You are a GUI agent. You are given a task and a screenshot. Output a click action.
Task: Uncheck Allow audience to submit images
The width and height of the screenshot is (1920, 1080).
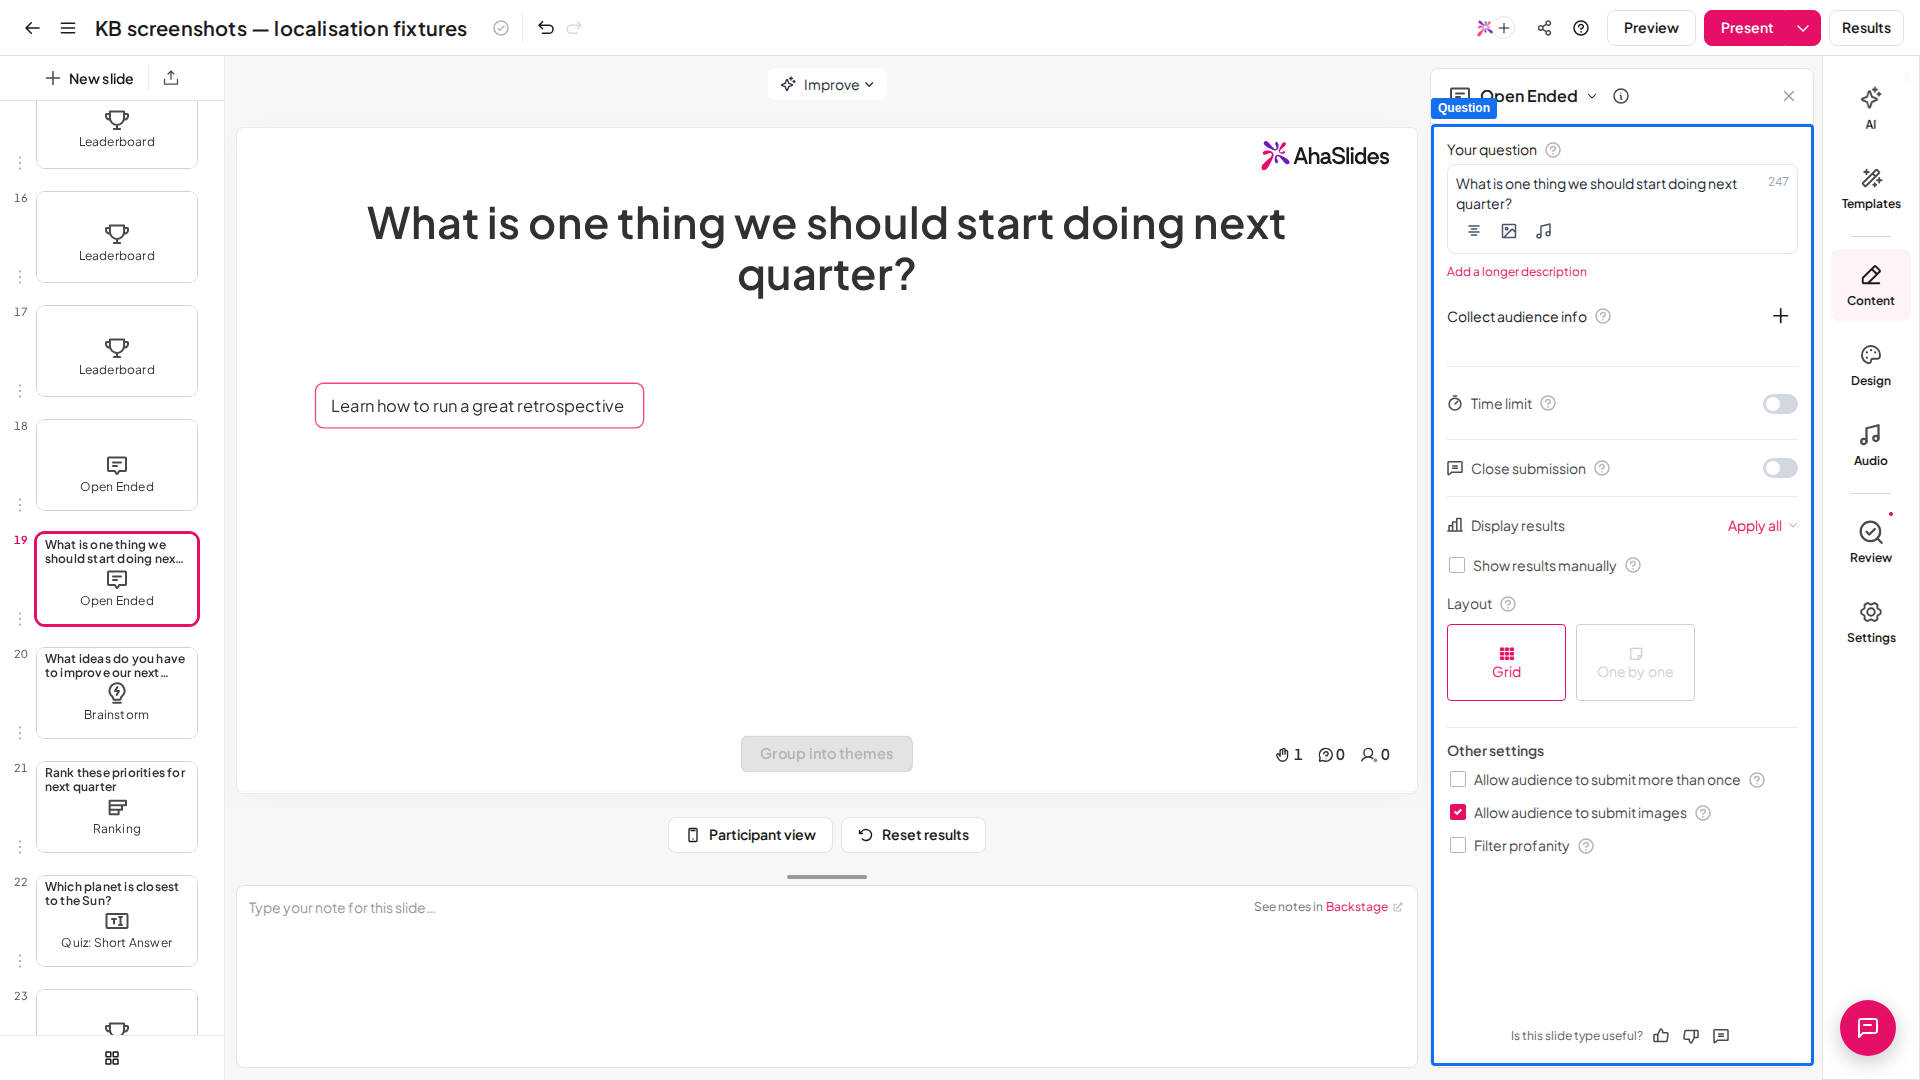[x=1458, y=813]
